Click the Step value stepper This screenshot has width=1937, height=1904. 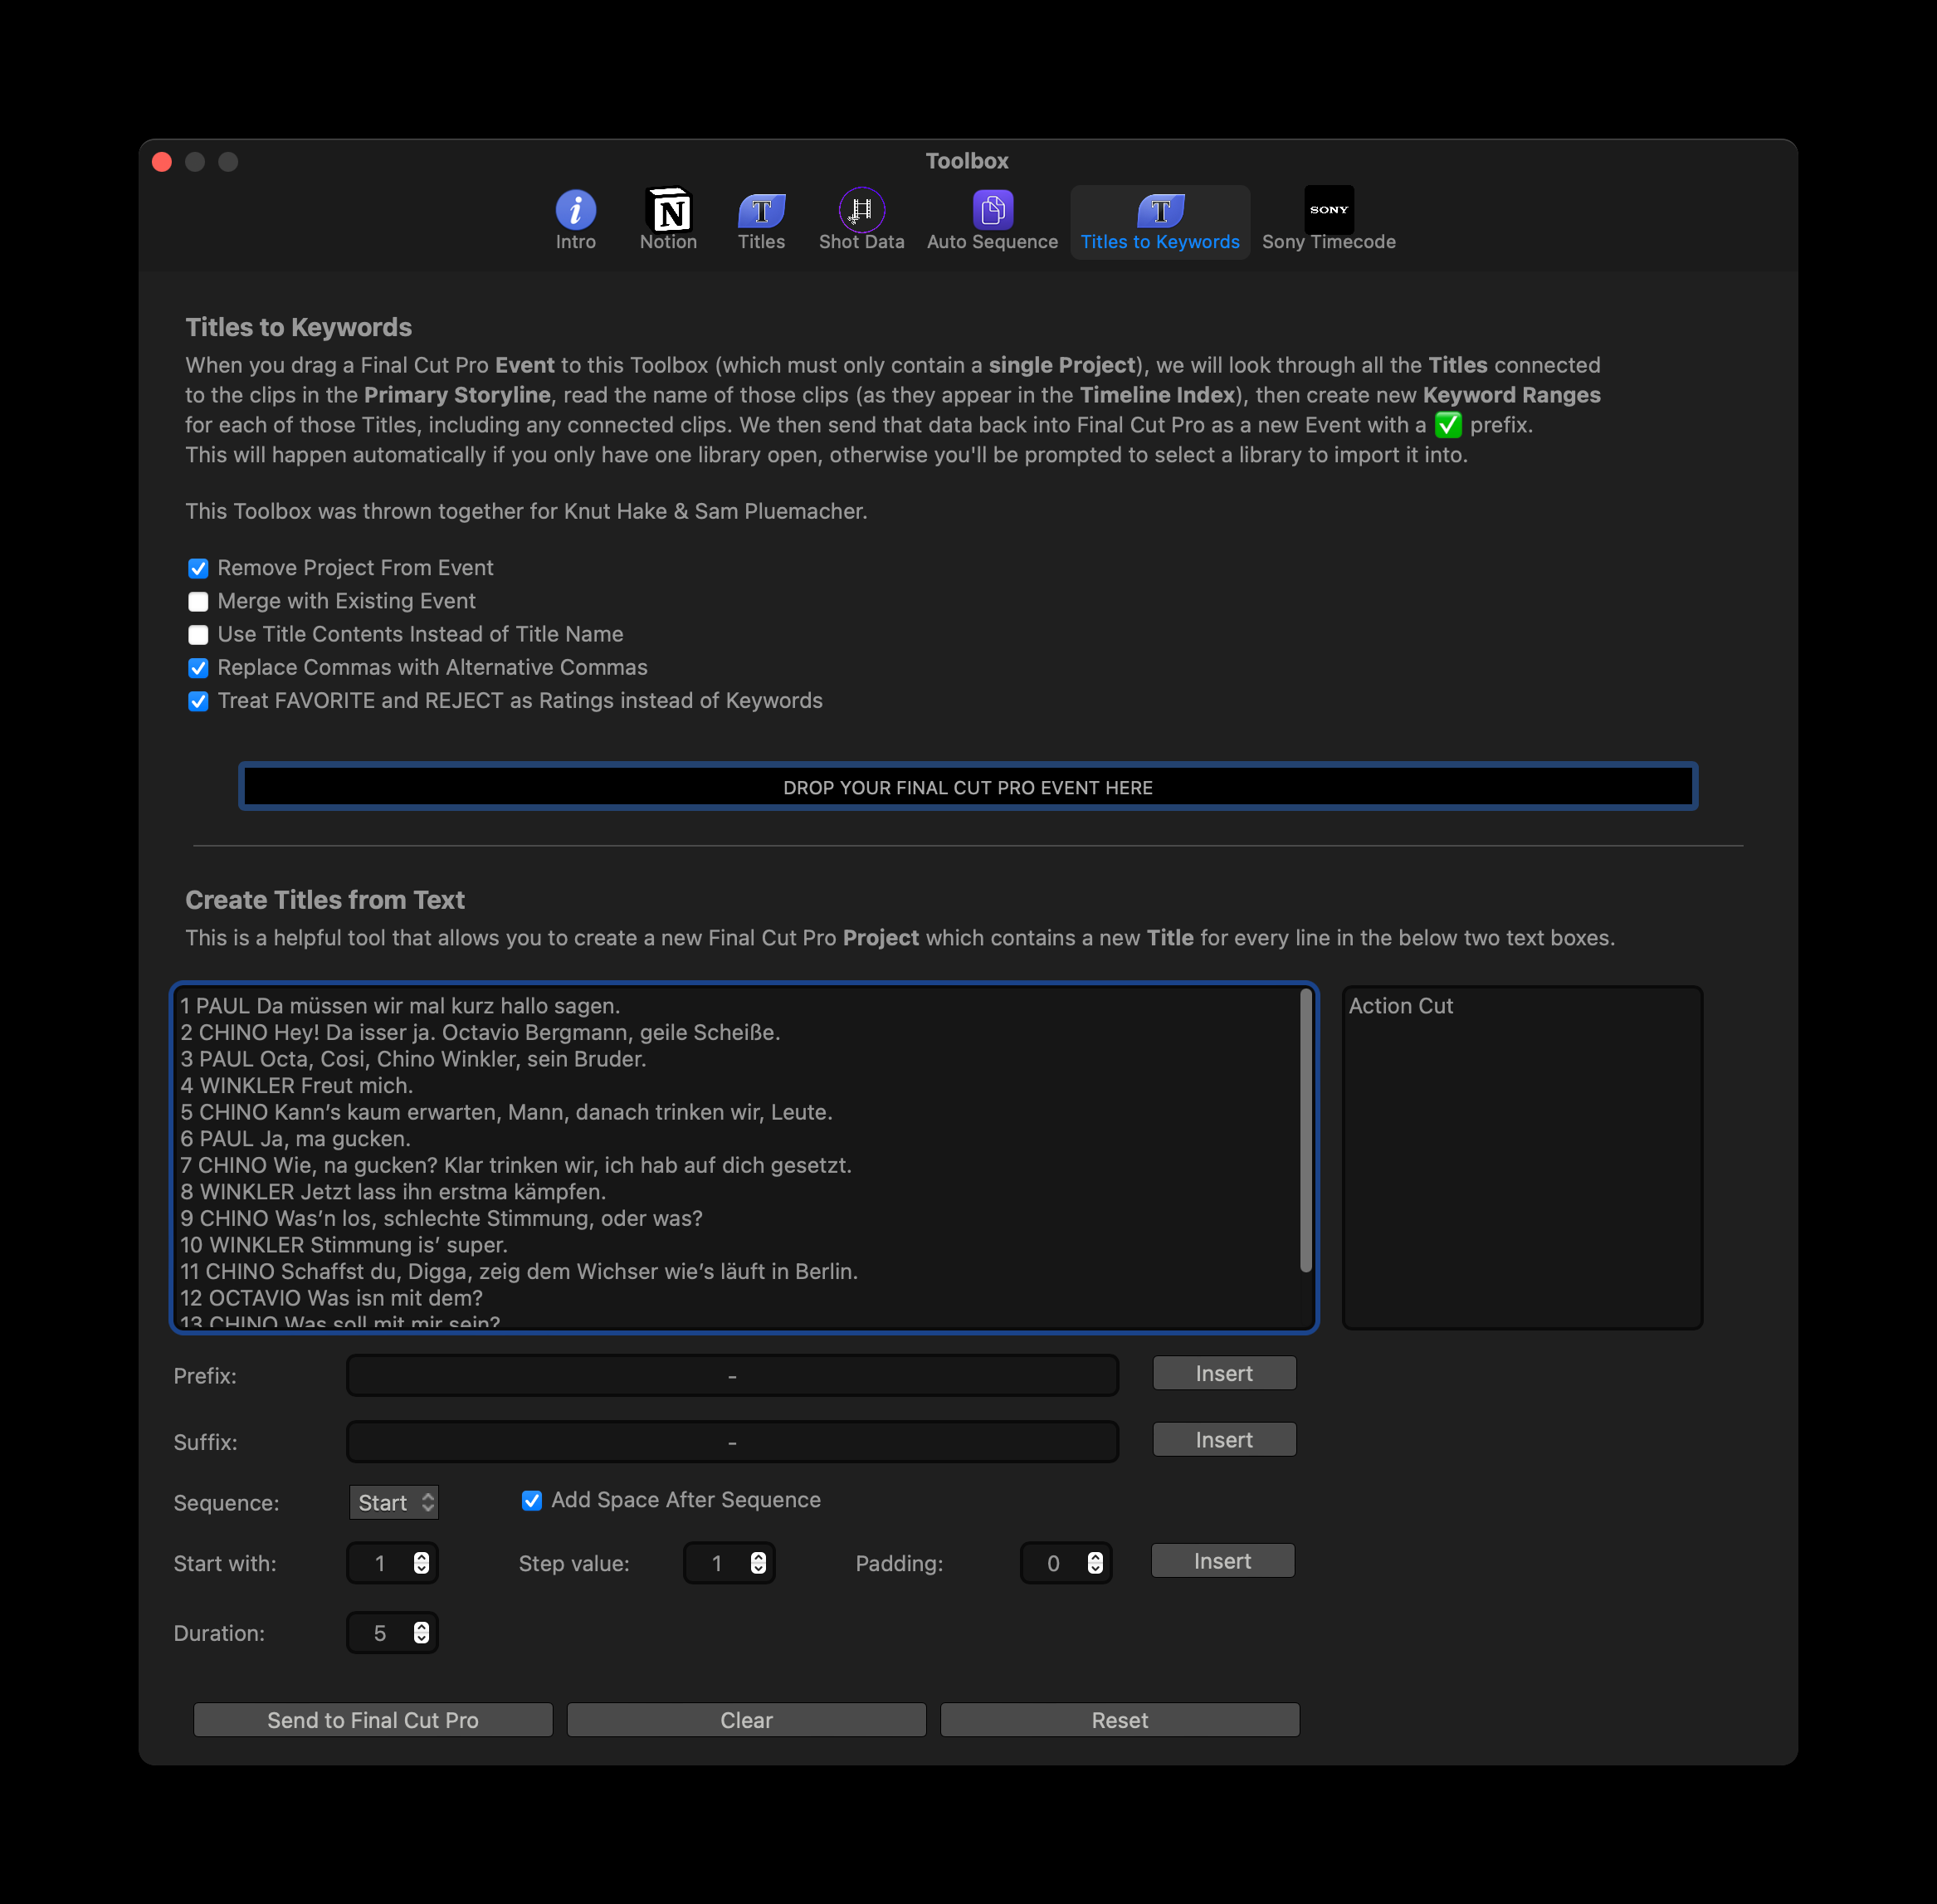click(x=758, y=1563)
